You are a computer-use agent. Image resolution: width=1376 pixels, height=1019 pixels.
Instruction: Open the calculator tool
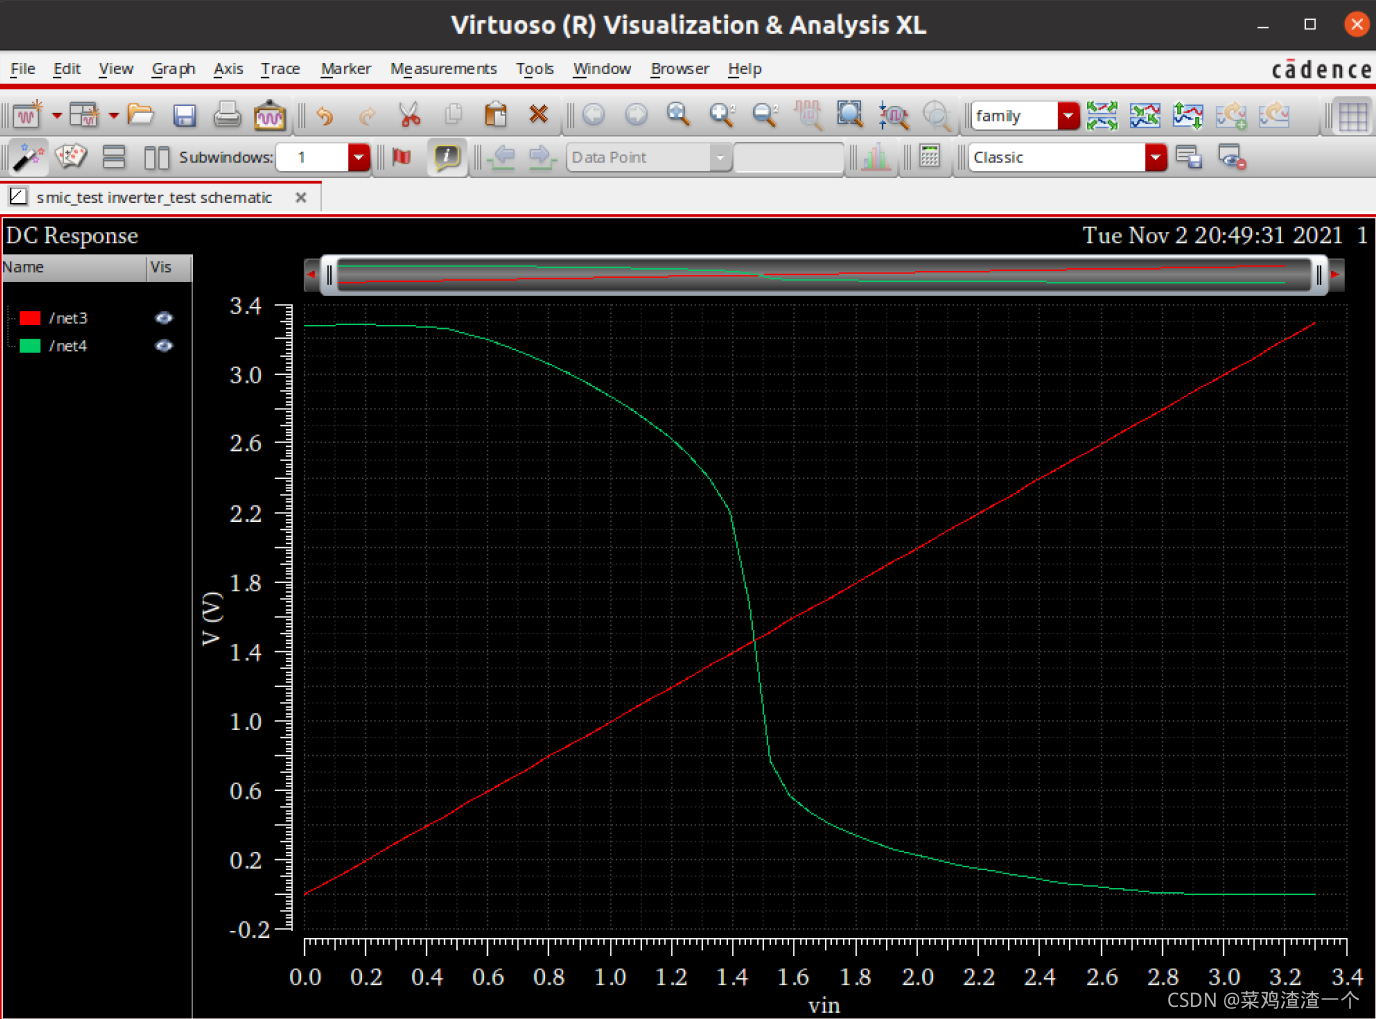tap(929, 156)
